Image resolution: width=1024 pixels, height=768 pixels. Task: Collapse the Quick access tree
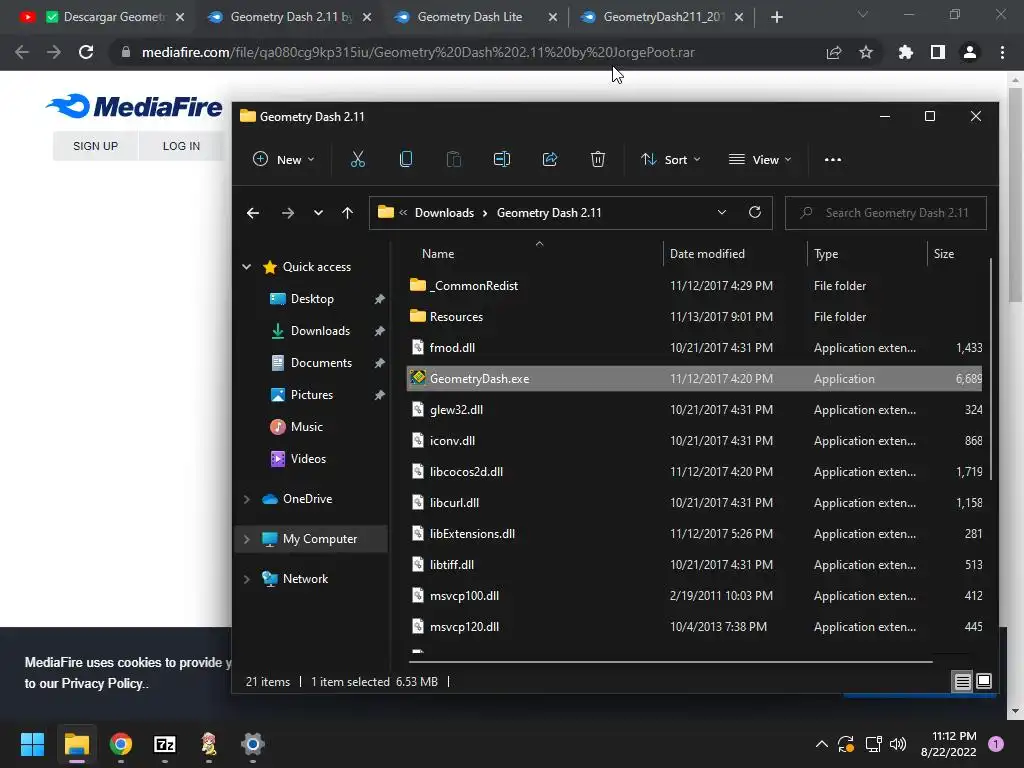[x=246, y=266]
